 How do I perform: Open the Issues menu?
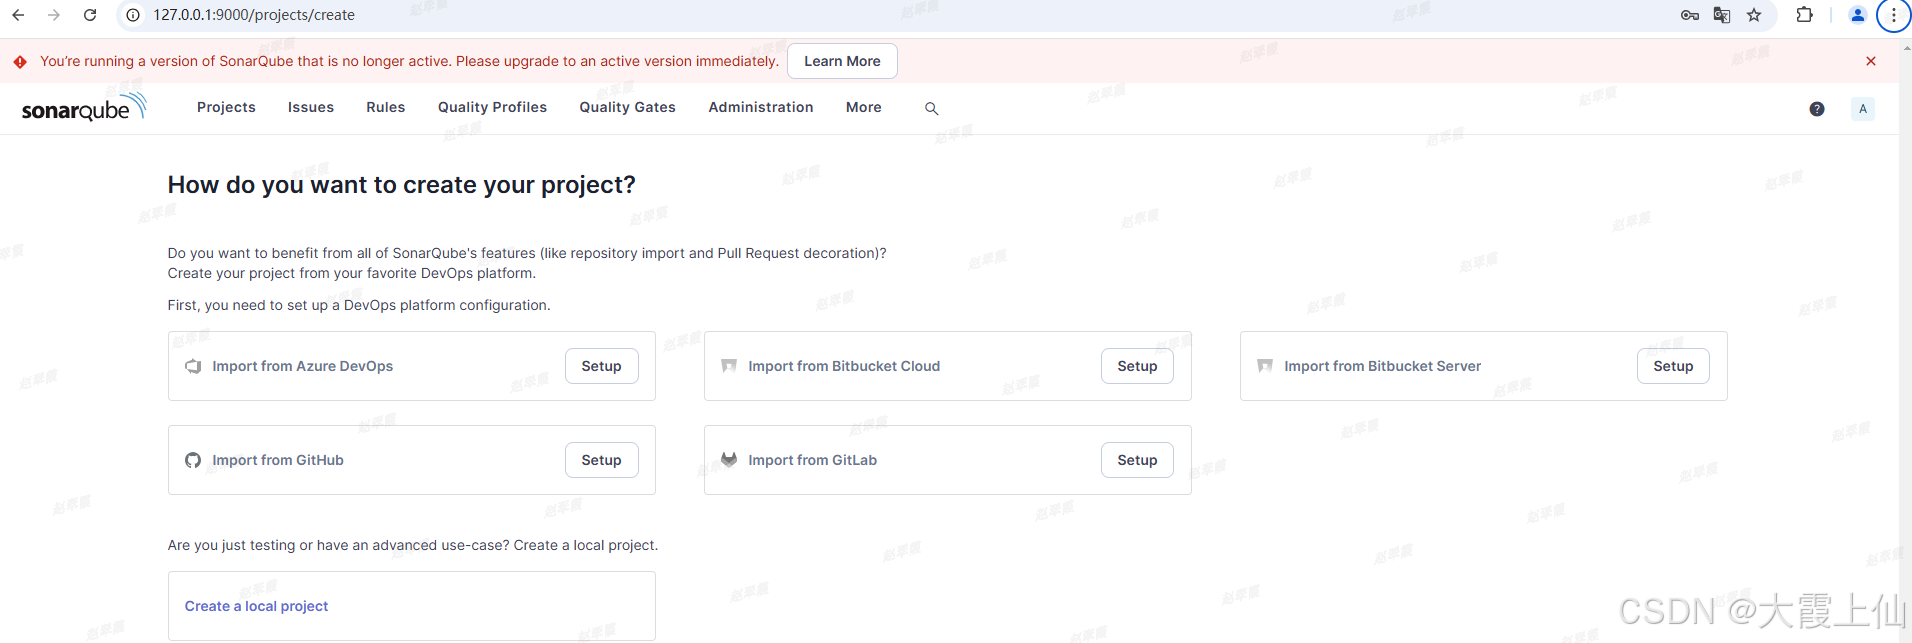click(311, 107)
